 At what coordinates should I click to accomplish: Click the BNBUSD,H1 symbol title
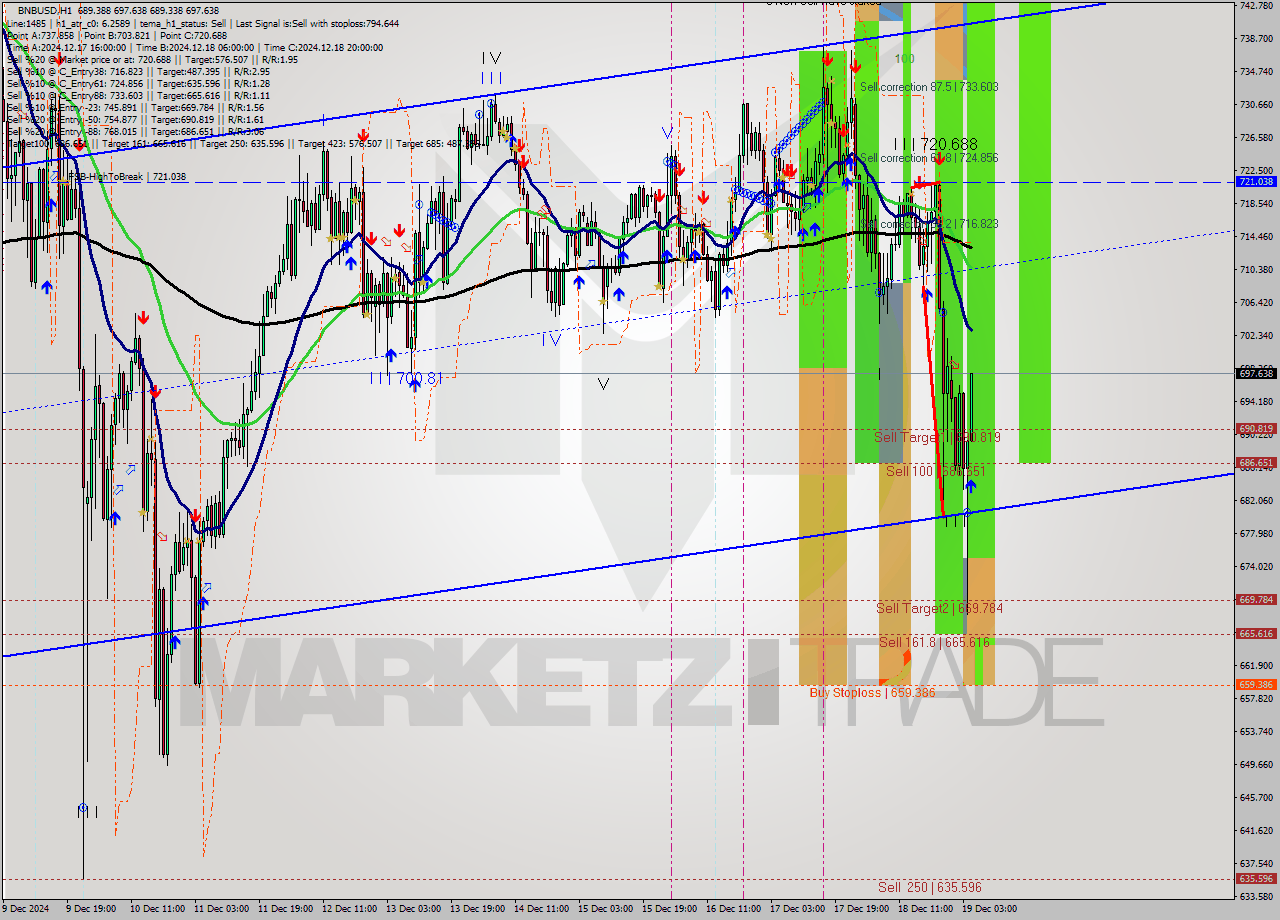(45, 10)
